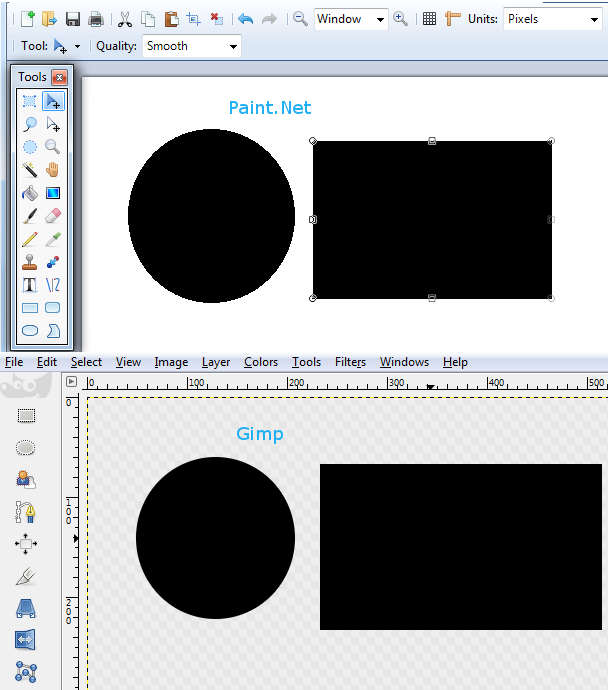Viewport: 608px width, 690px height.
Task: Click the top-center selection handle on rectangle
Action: (432, 141)
